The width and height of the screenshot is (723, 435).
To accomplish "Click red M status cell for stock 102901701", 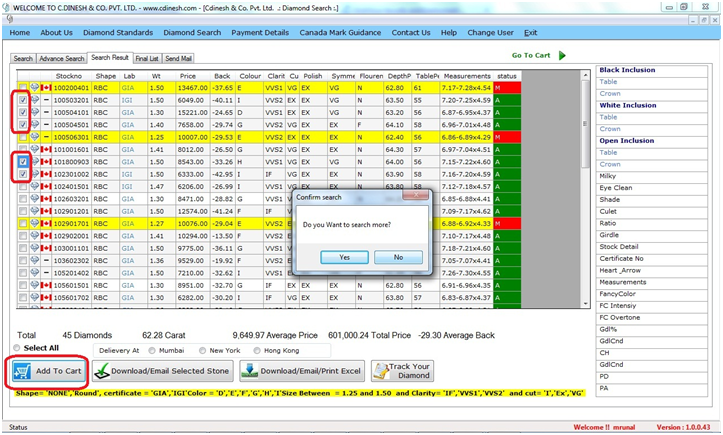I will 507,223.
